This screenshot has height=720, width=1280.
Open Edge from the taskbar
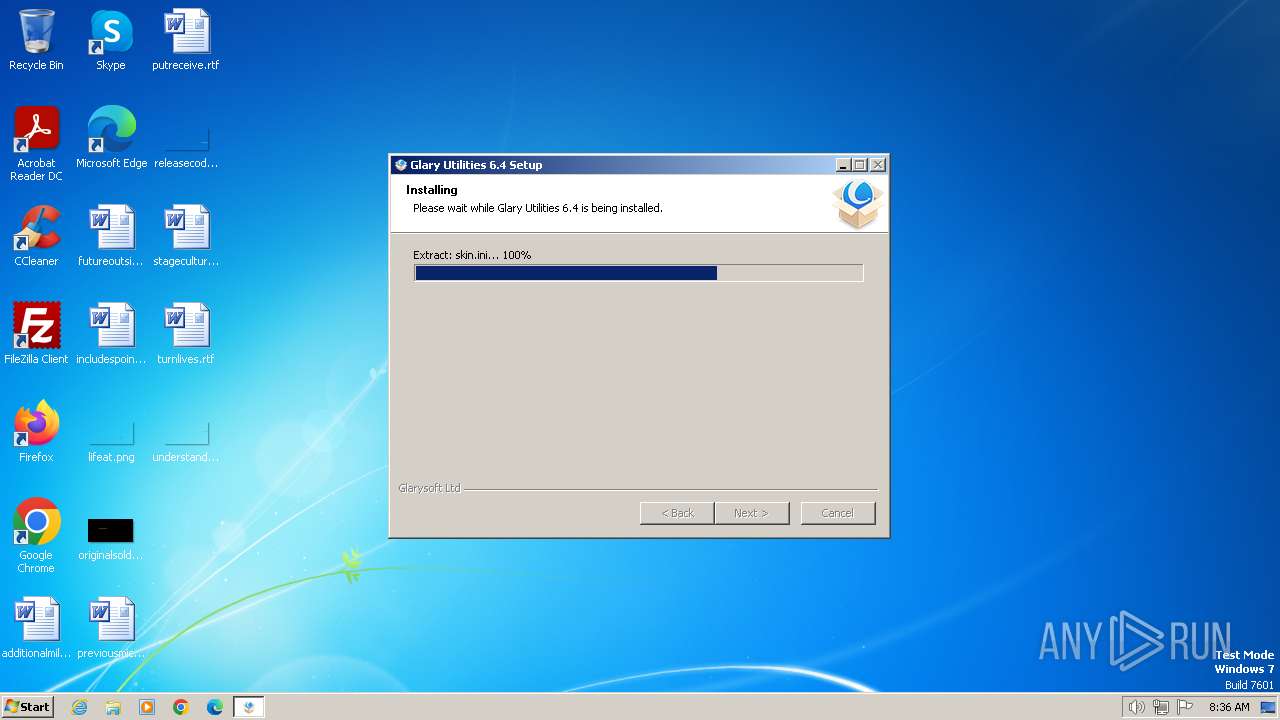point(215,707)
